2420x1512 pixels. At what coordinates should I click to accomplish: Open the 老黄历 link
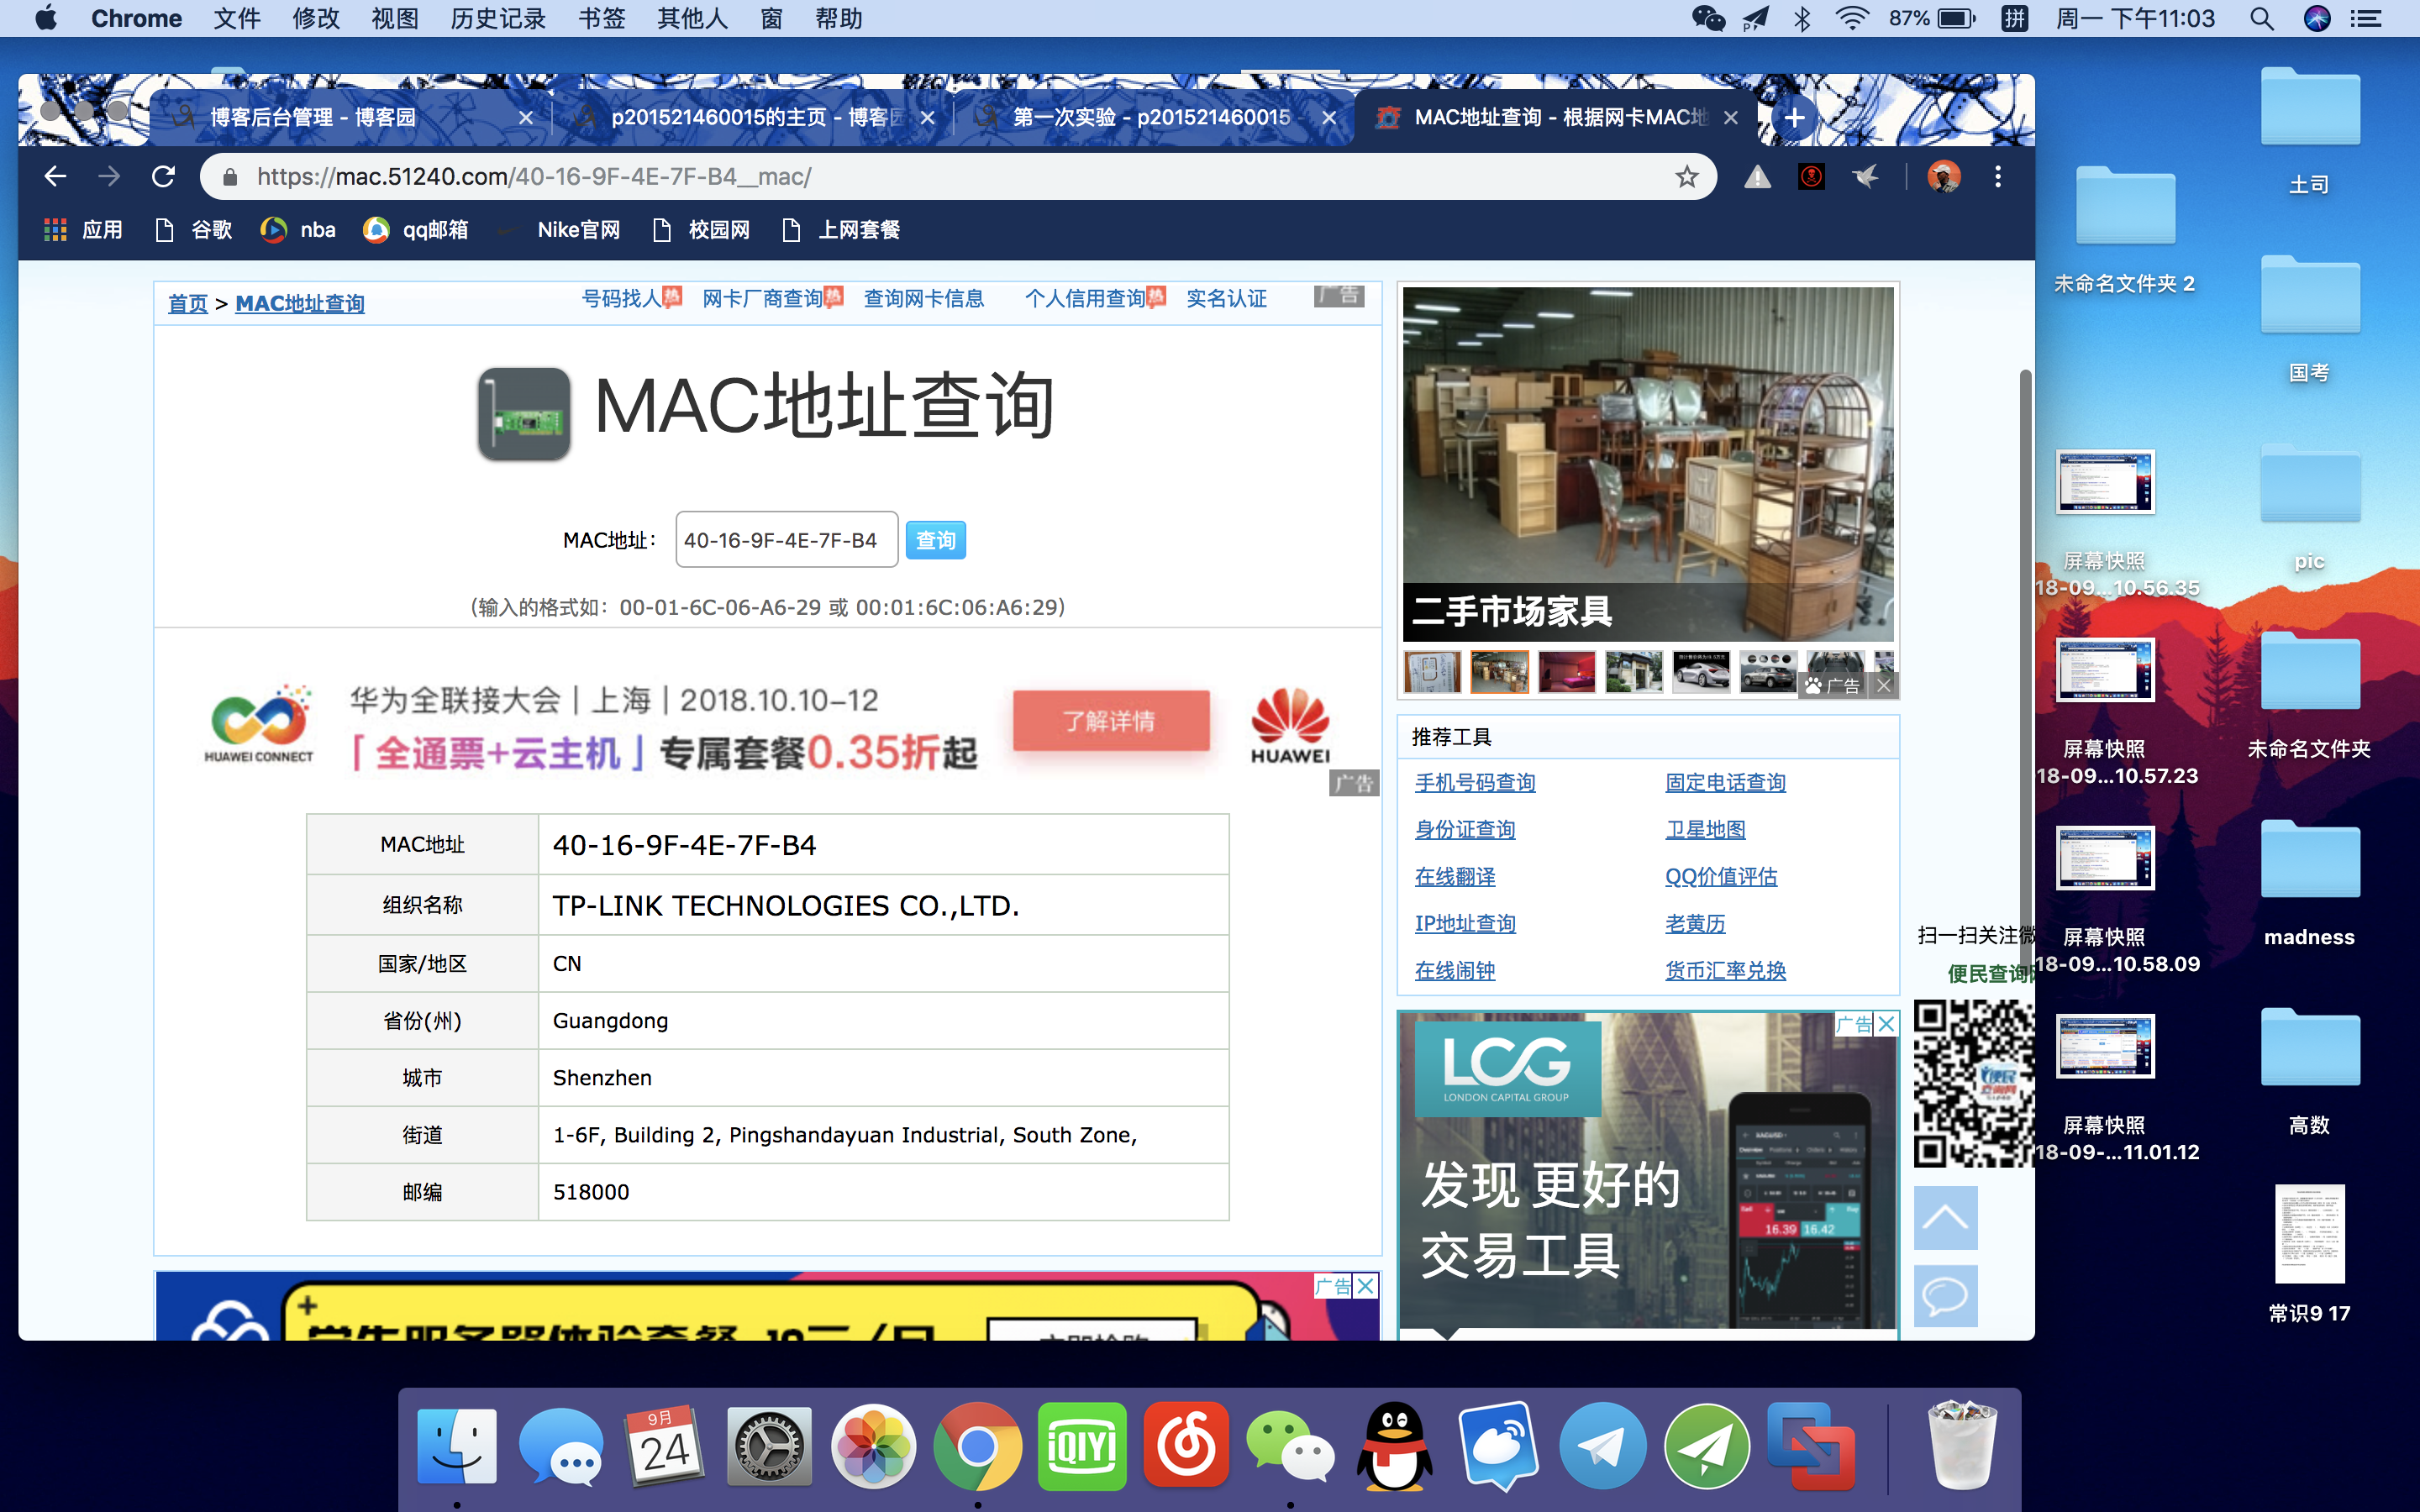coord(1695,923)
